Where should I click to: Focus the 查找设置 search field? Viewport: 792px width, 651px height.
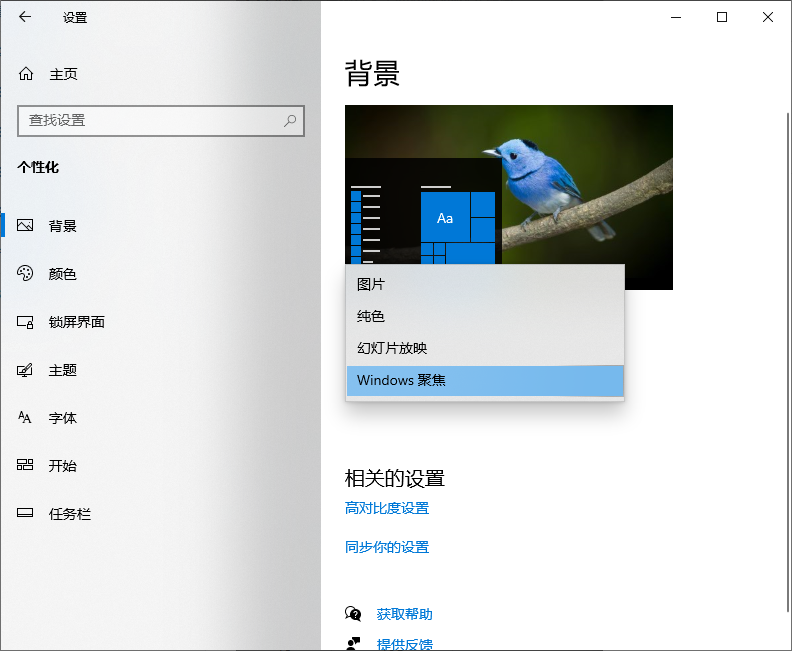161,121
